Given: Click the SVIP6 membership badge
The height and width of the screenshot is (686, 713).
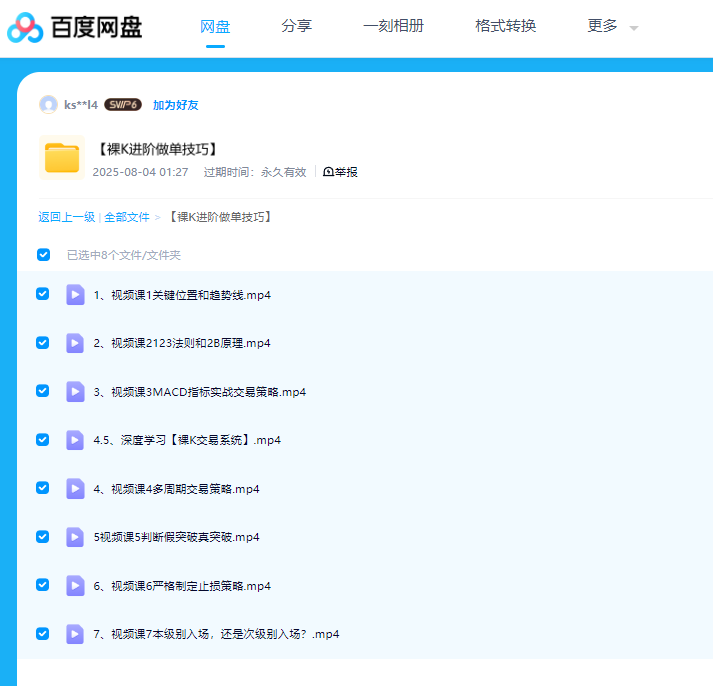Looking at the screenshot, I should click(122, 105).
